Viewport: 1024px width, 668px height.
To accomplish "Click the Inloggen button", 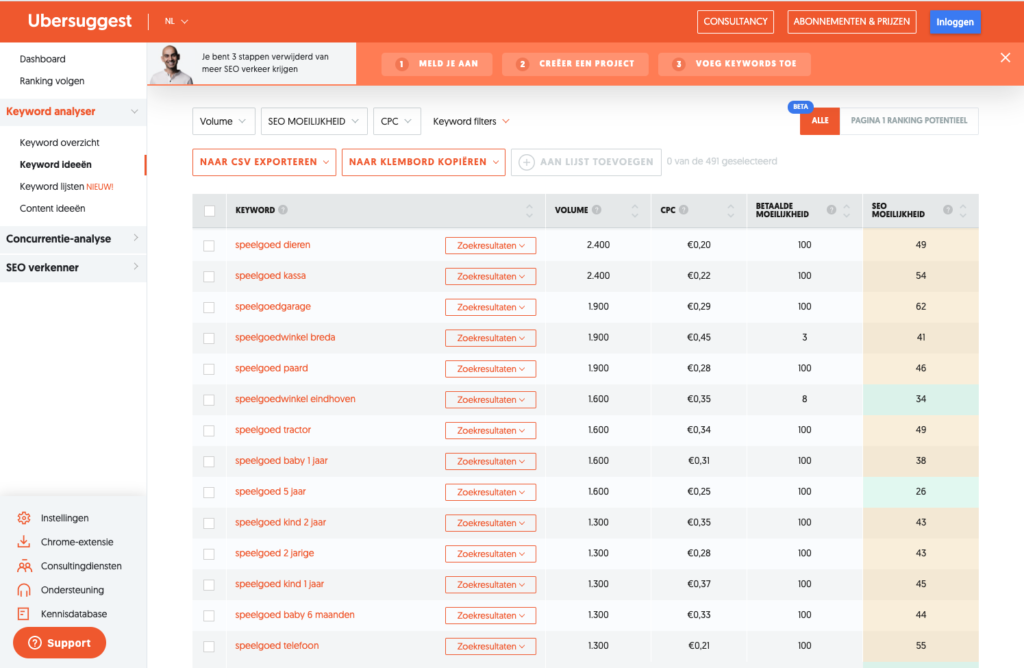I will [x=955, y=22].
